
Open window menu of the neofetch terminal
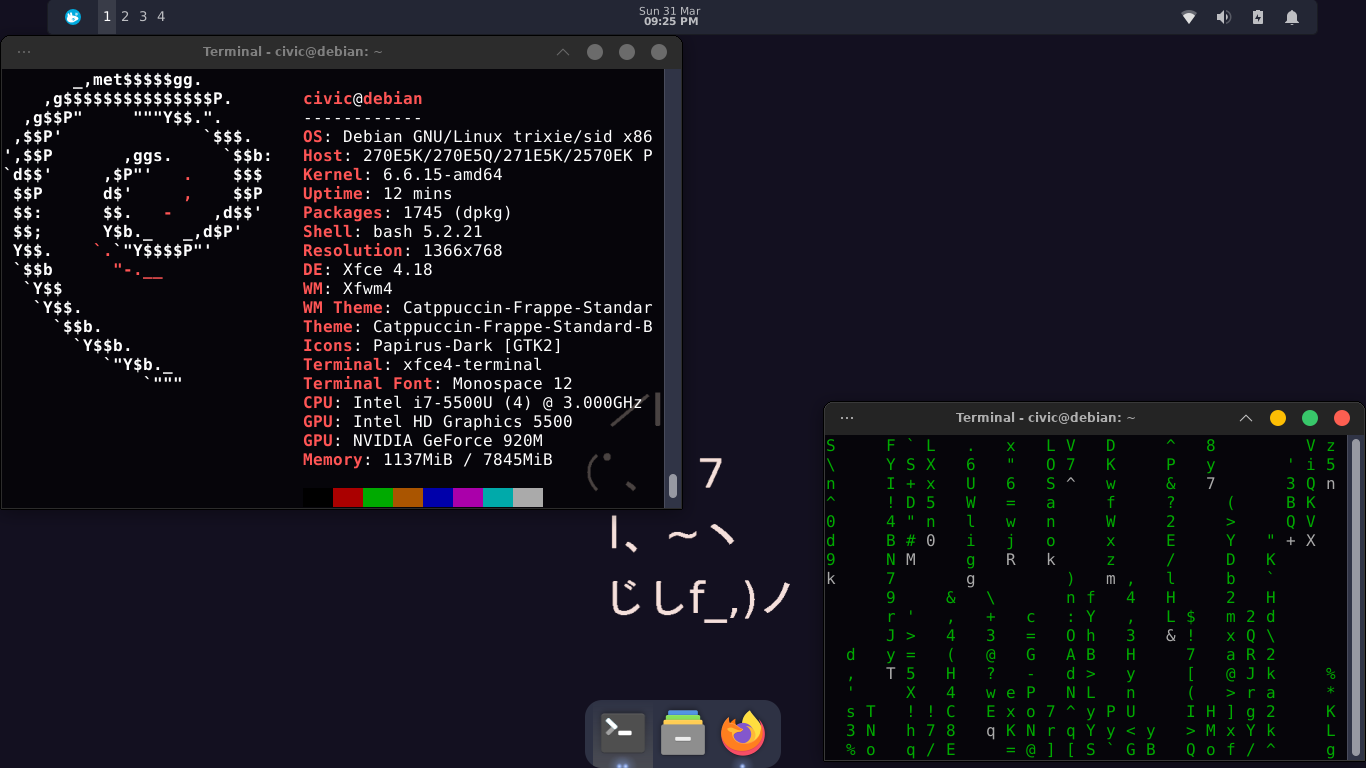click(24, 52)
